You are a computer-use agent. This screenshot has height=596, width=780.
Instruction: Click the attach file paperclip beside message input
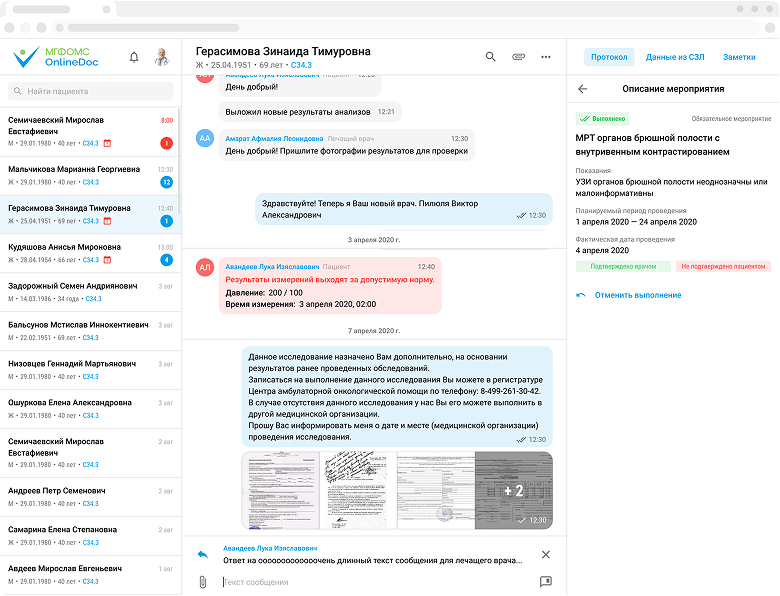click(x=202, y=581)
